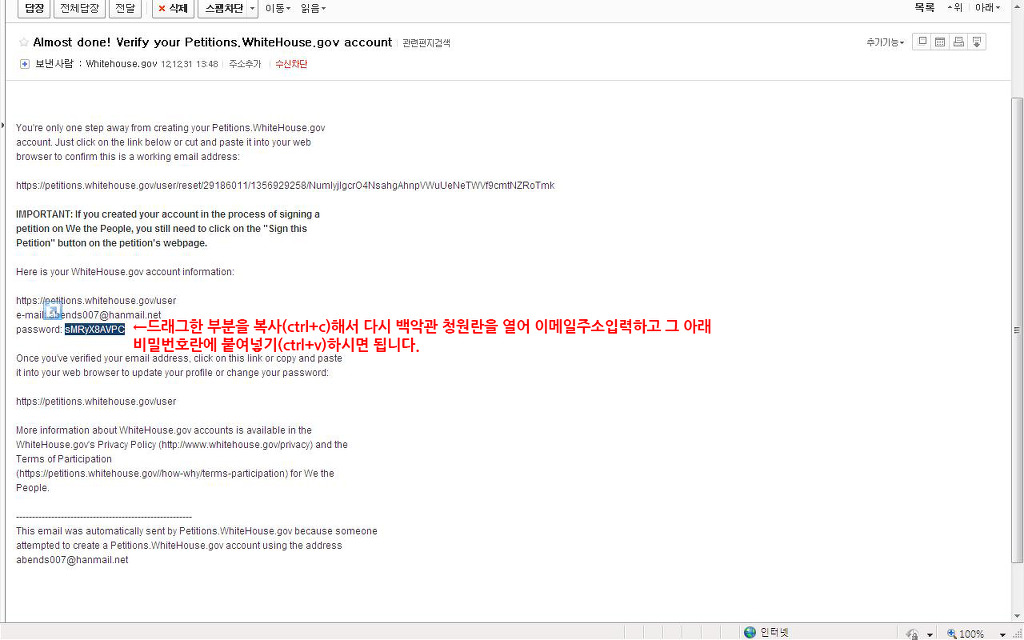Star the 'Almost done!' email
Screen dimensions: 1024x640
(24, 42)
